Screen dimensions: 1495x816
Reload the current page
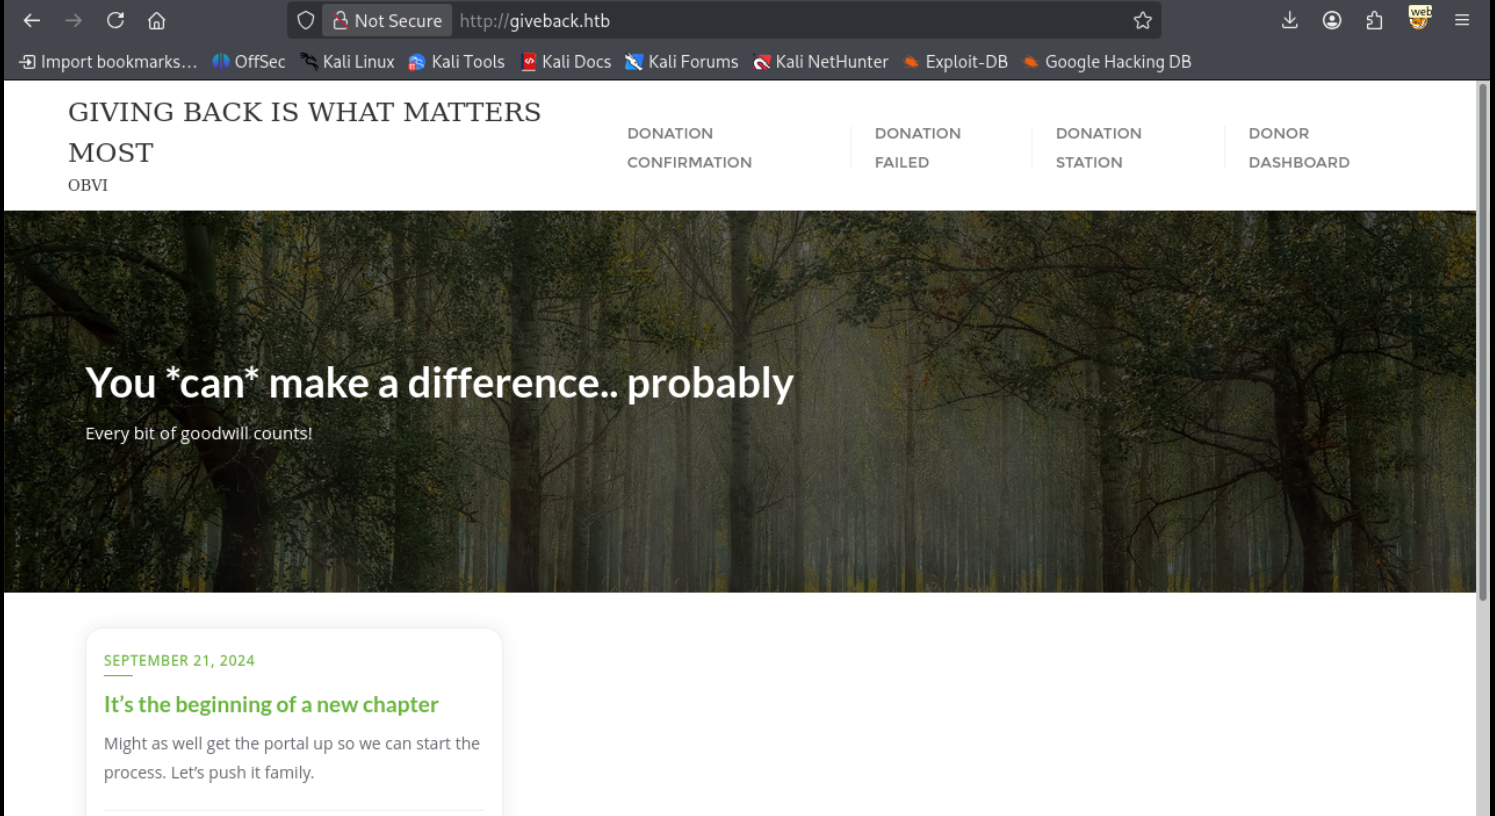click(115, 20)
